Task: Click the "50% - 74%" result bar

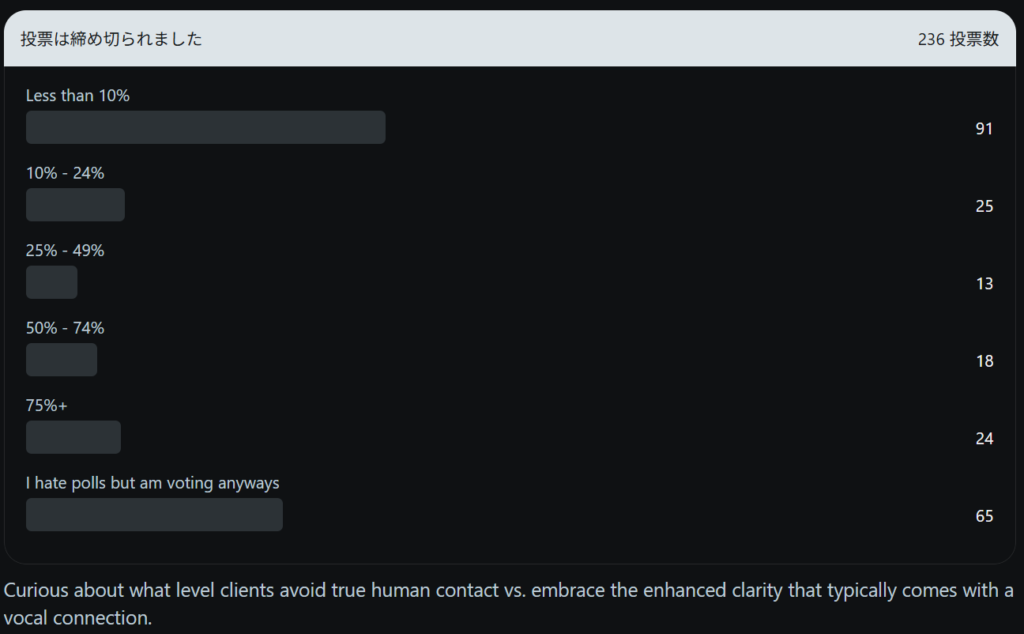Action: click(x=61, y=360)
